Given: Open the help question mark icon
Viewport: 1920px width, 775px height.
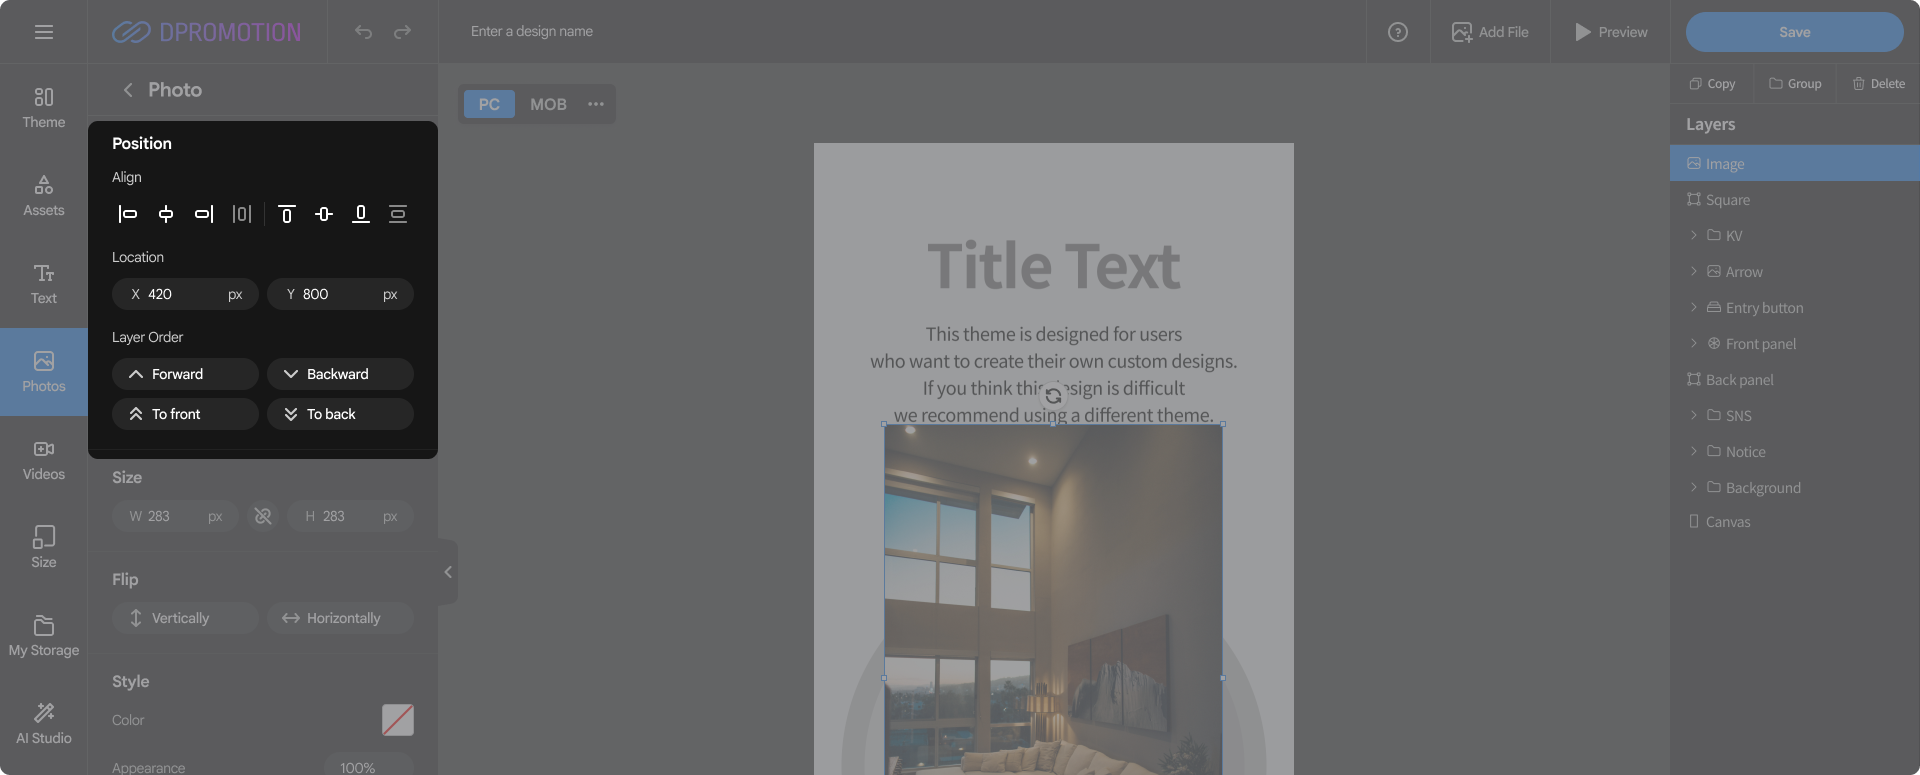Looking at the screenshot, I should 1398,32.
